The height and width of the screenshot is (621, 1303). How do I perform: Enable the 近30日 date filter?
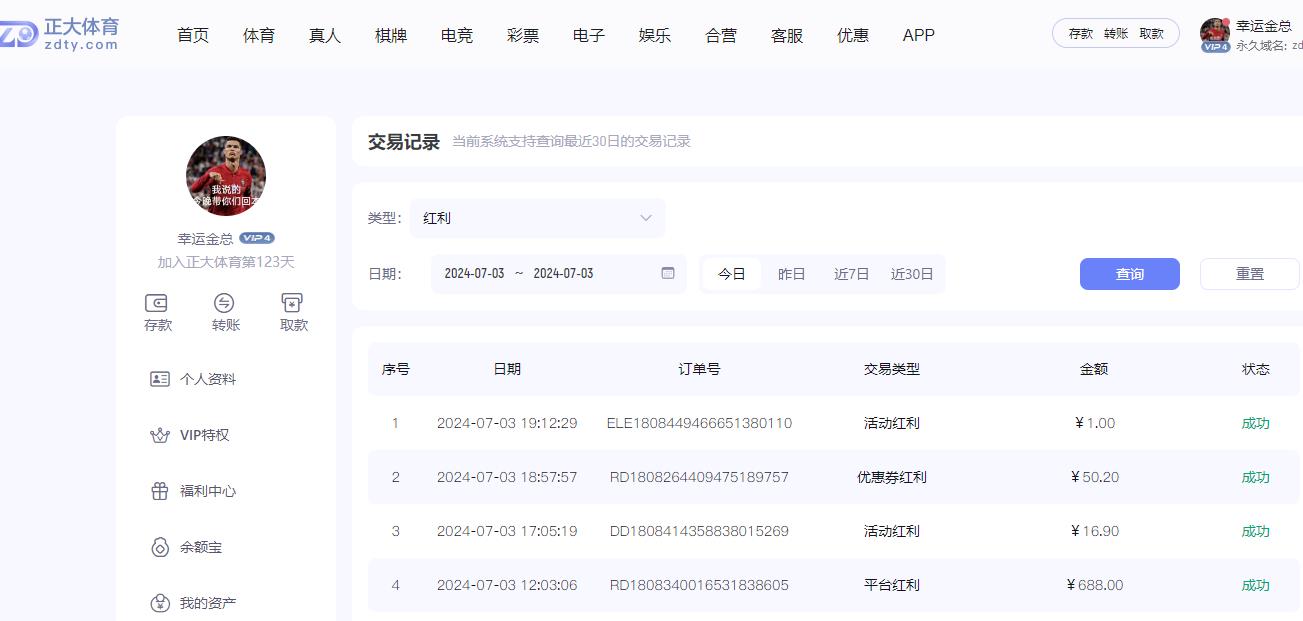click(911, 273)
